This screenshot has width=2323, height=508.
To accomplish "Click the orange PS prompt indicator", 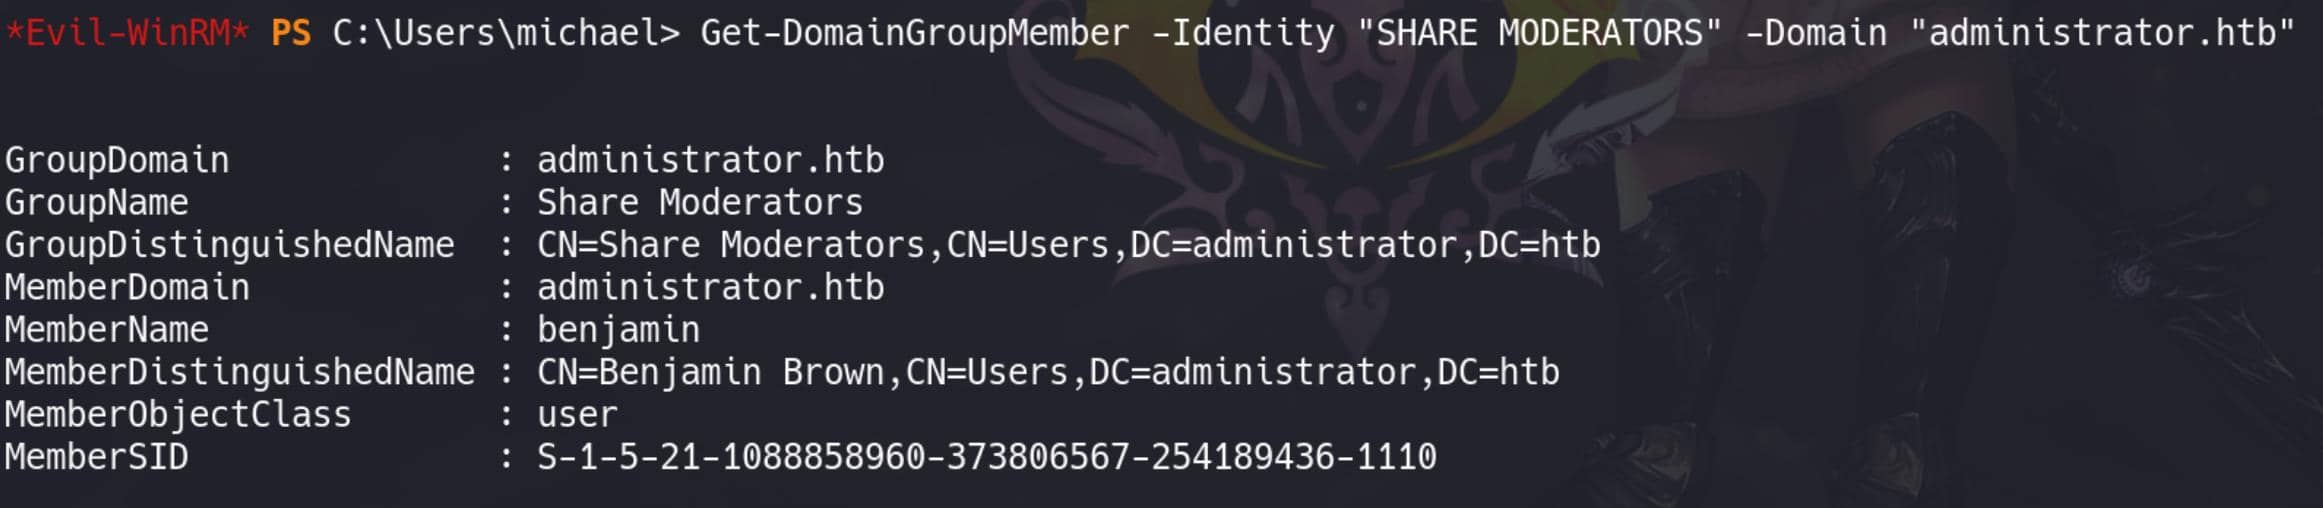I will 291,33.
